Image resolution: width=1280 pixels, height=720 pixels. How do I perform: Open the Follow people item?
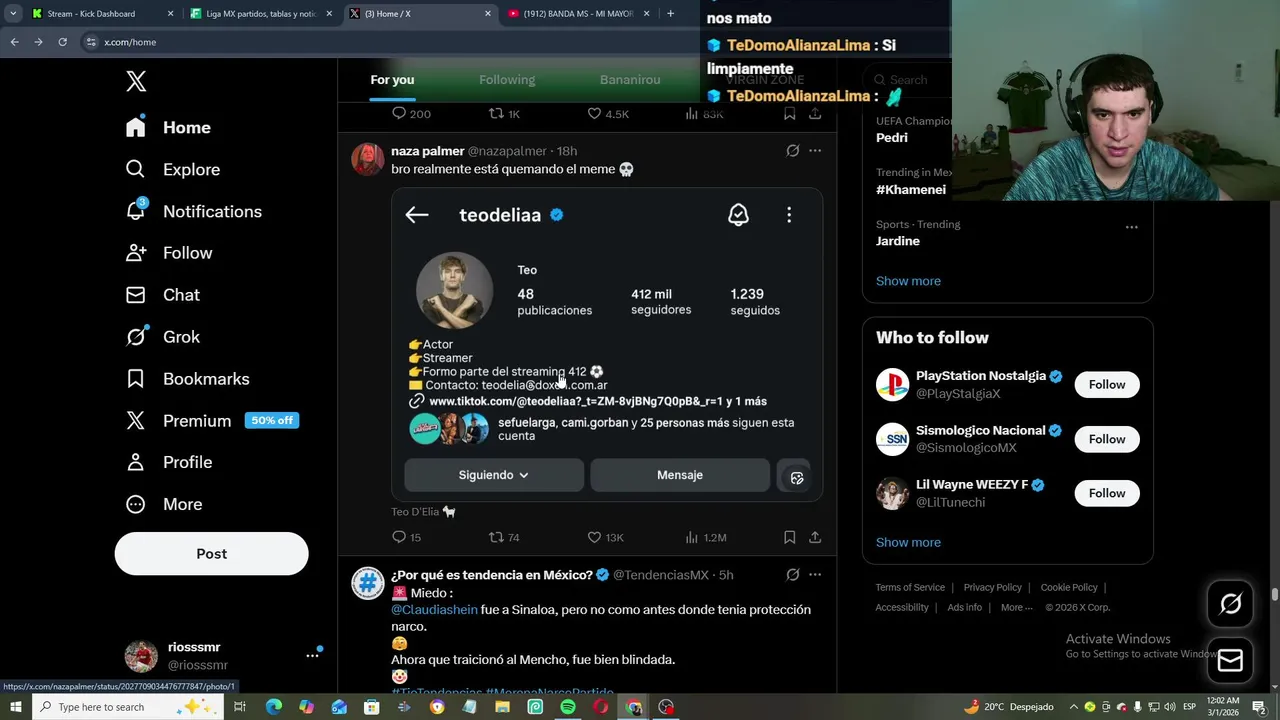tap(168, 253)
